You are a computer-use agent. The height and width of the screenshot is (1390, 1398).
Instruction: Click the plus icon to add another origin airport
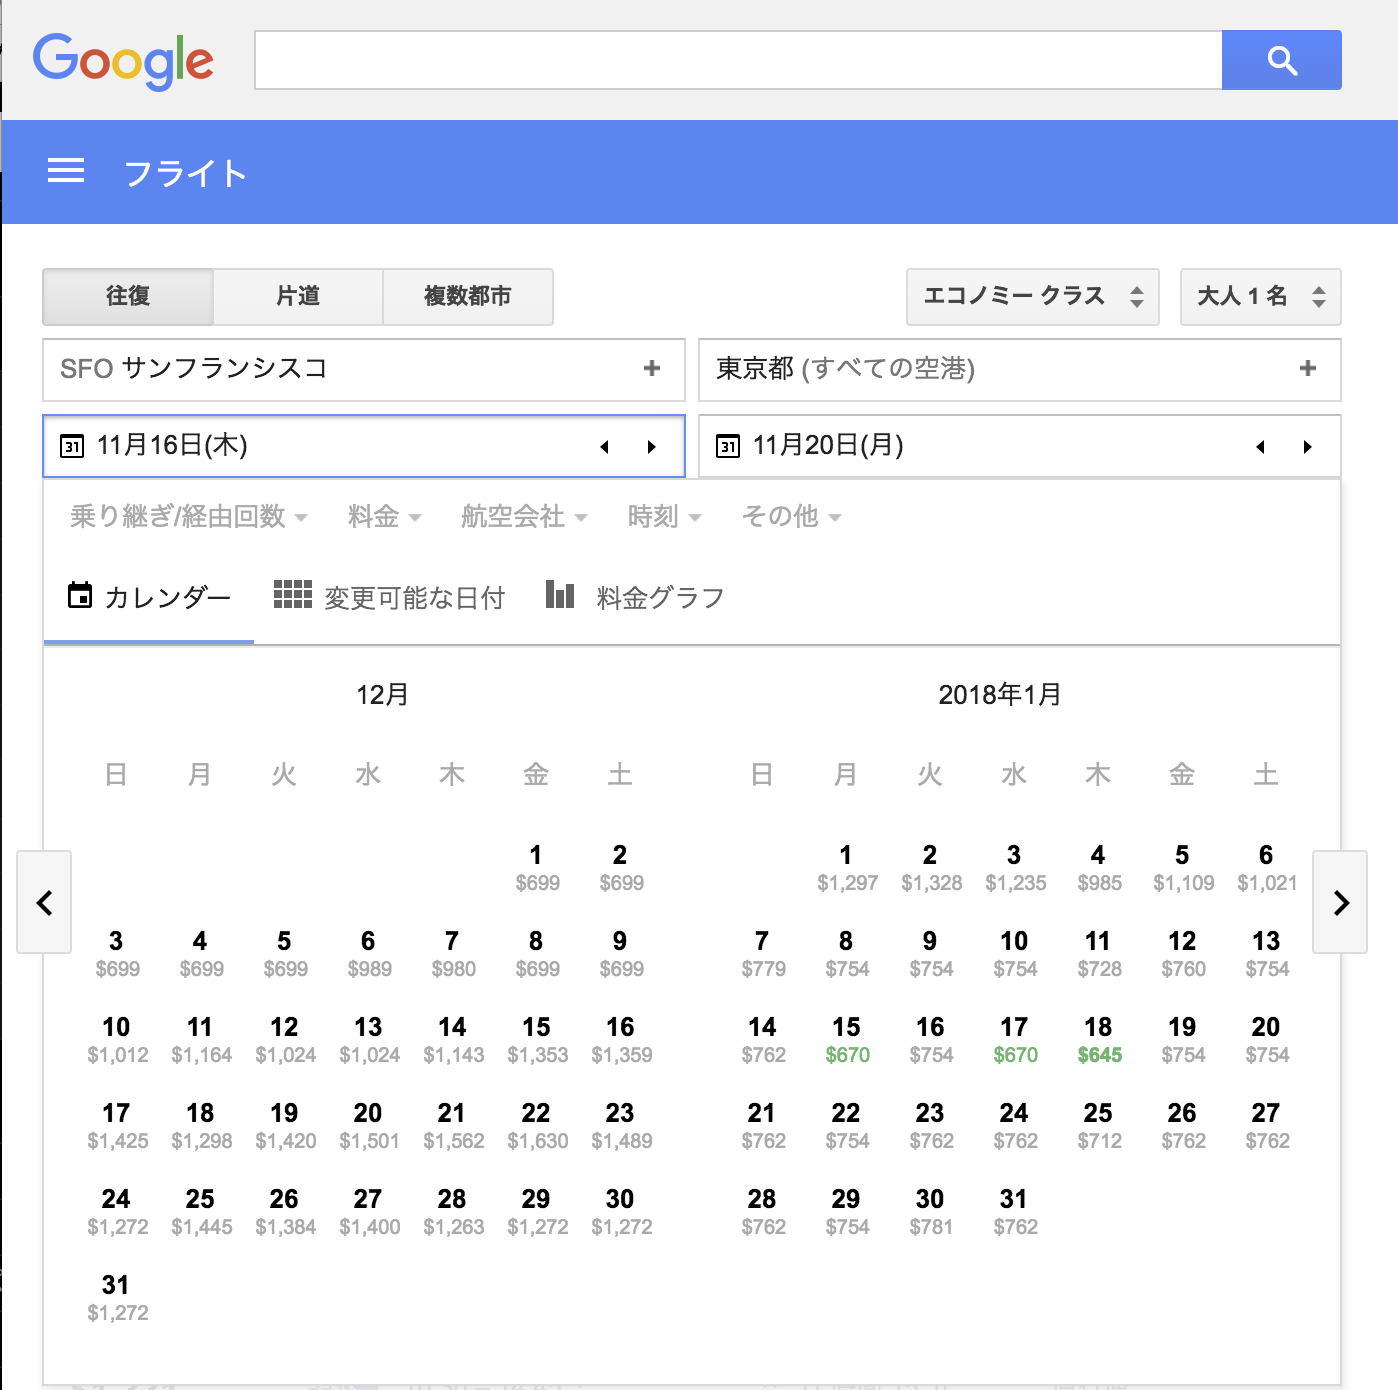coord(654,369)
